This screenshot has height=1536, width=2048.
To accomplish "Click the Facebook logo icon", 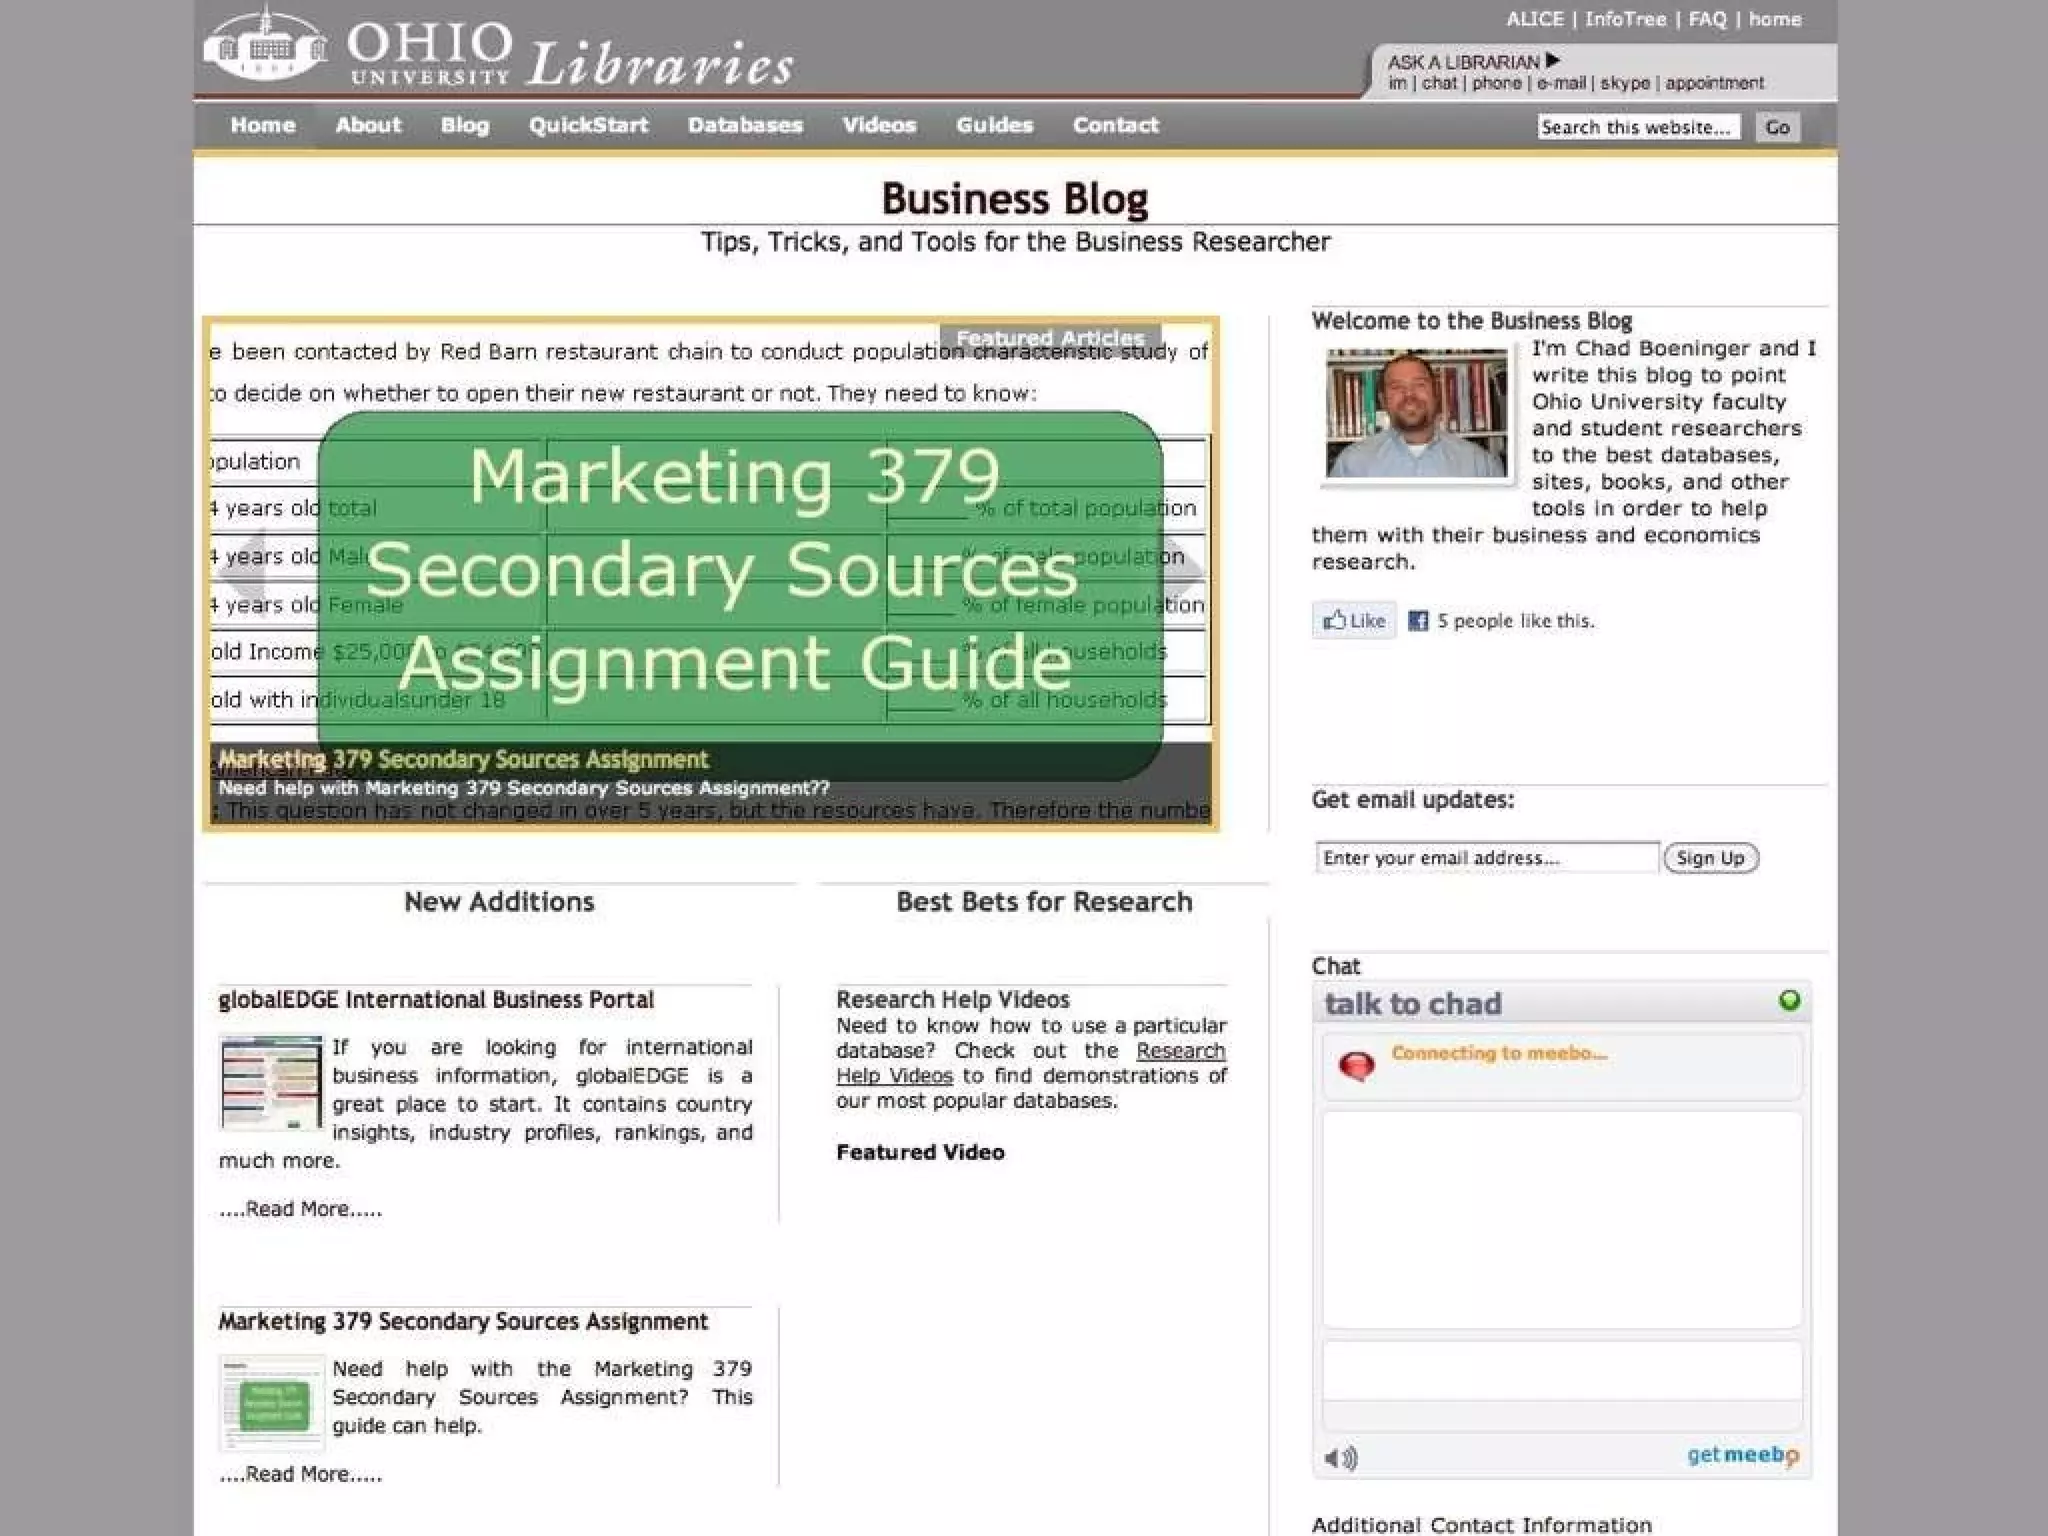I will tap(1418, 621).
